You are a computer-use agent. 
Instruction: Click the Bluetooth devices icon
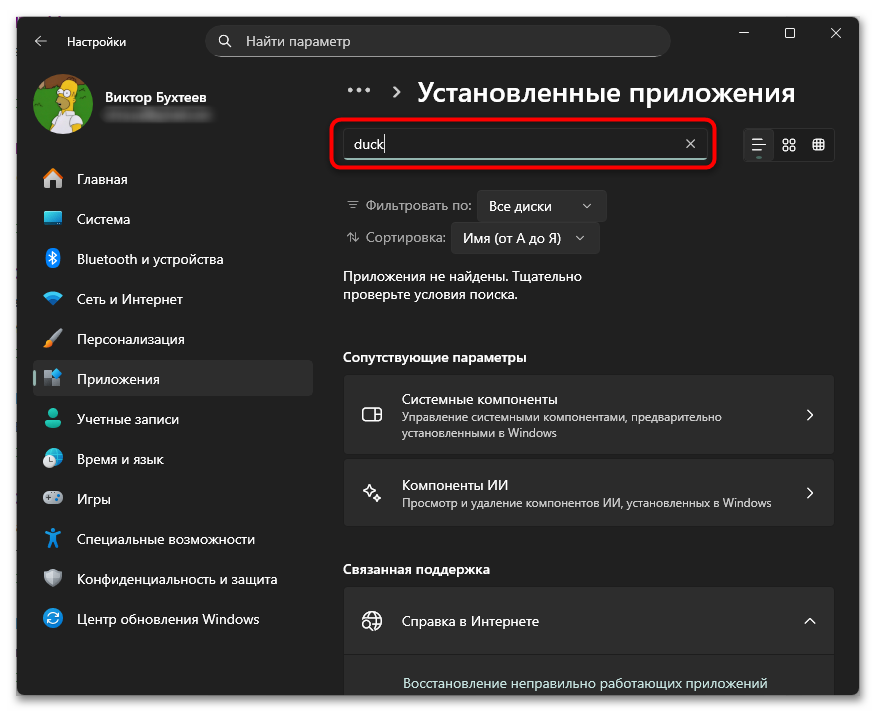point(52,259)
